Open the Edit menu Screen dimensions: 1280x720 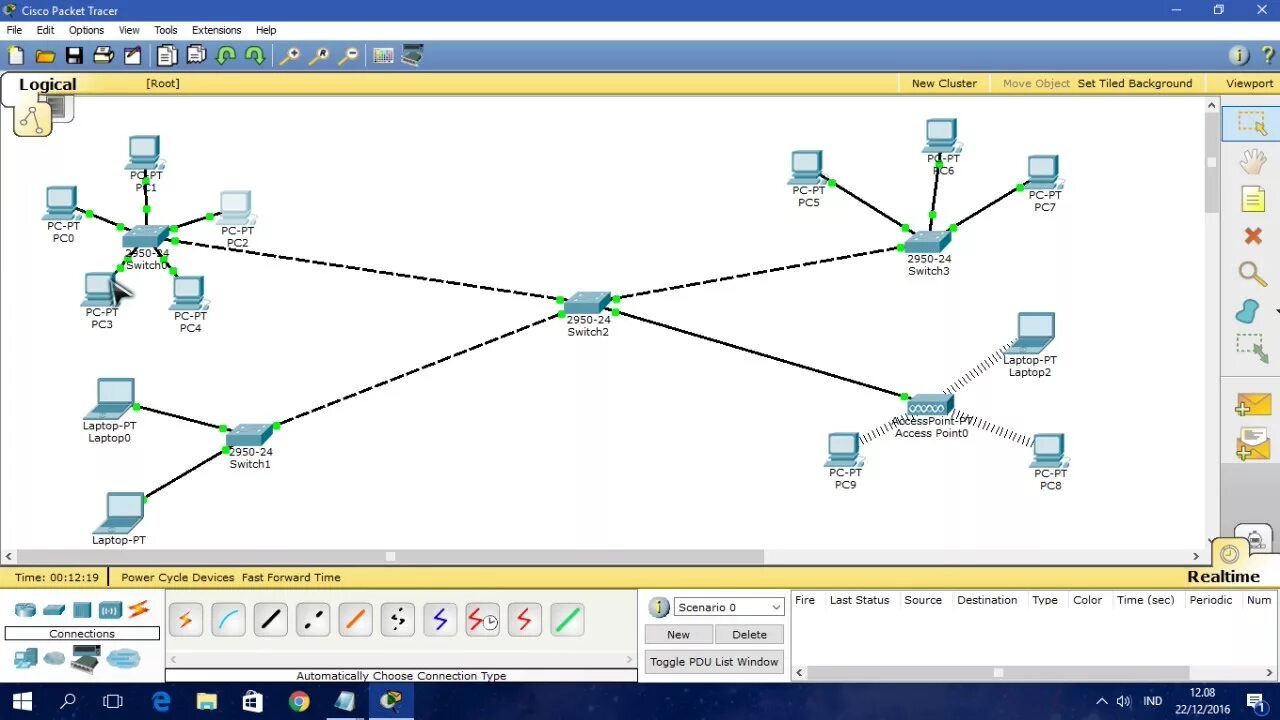[46, 30]
